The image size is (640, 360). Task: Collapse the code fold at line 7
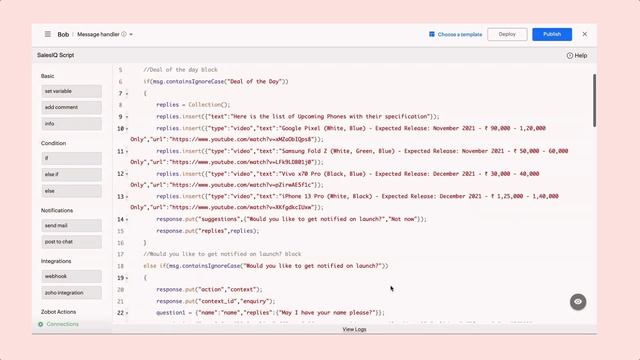[127, 94]
